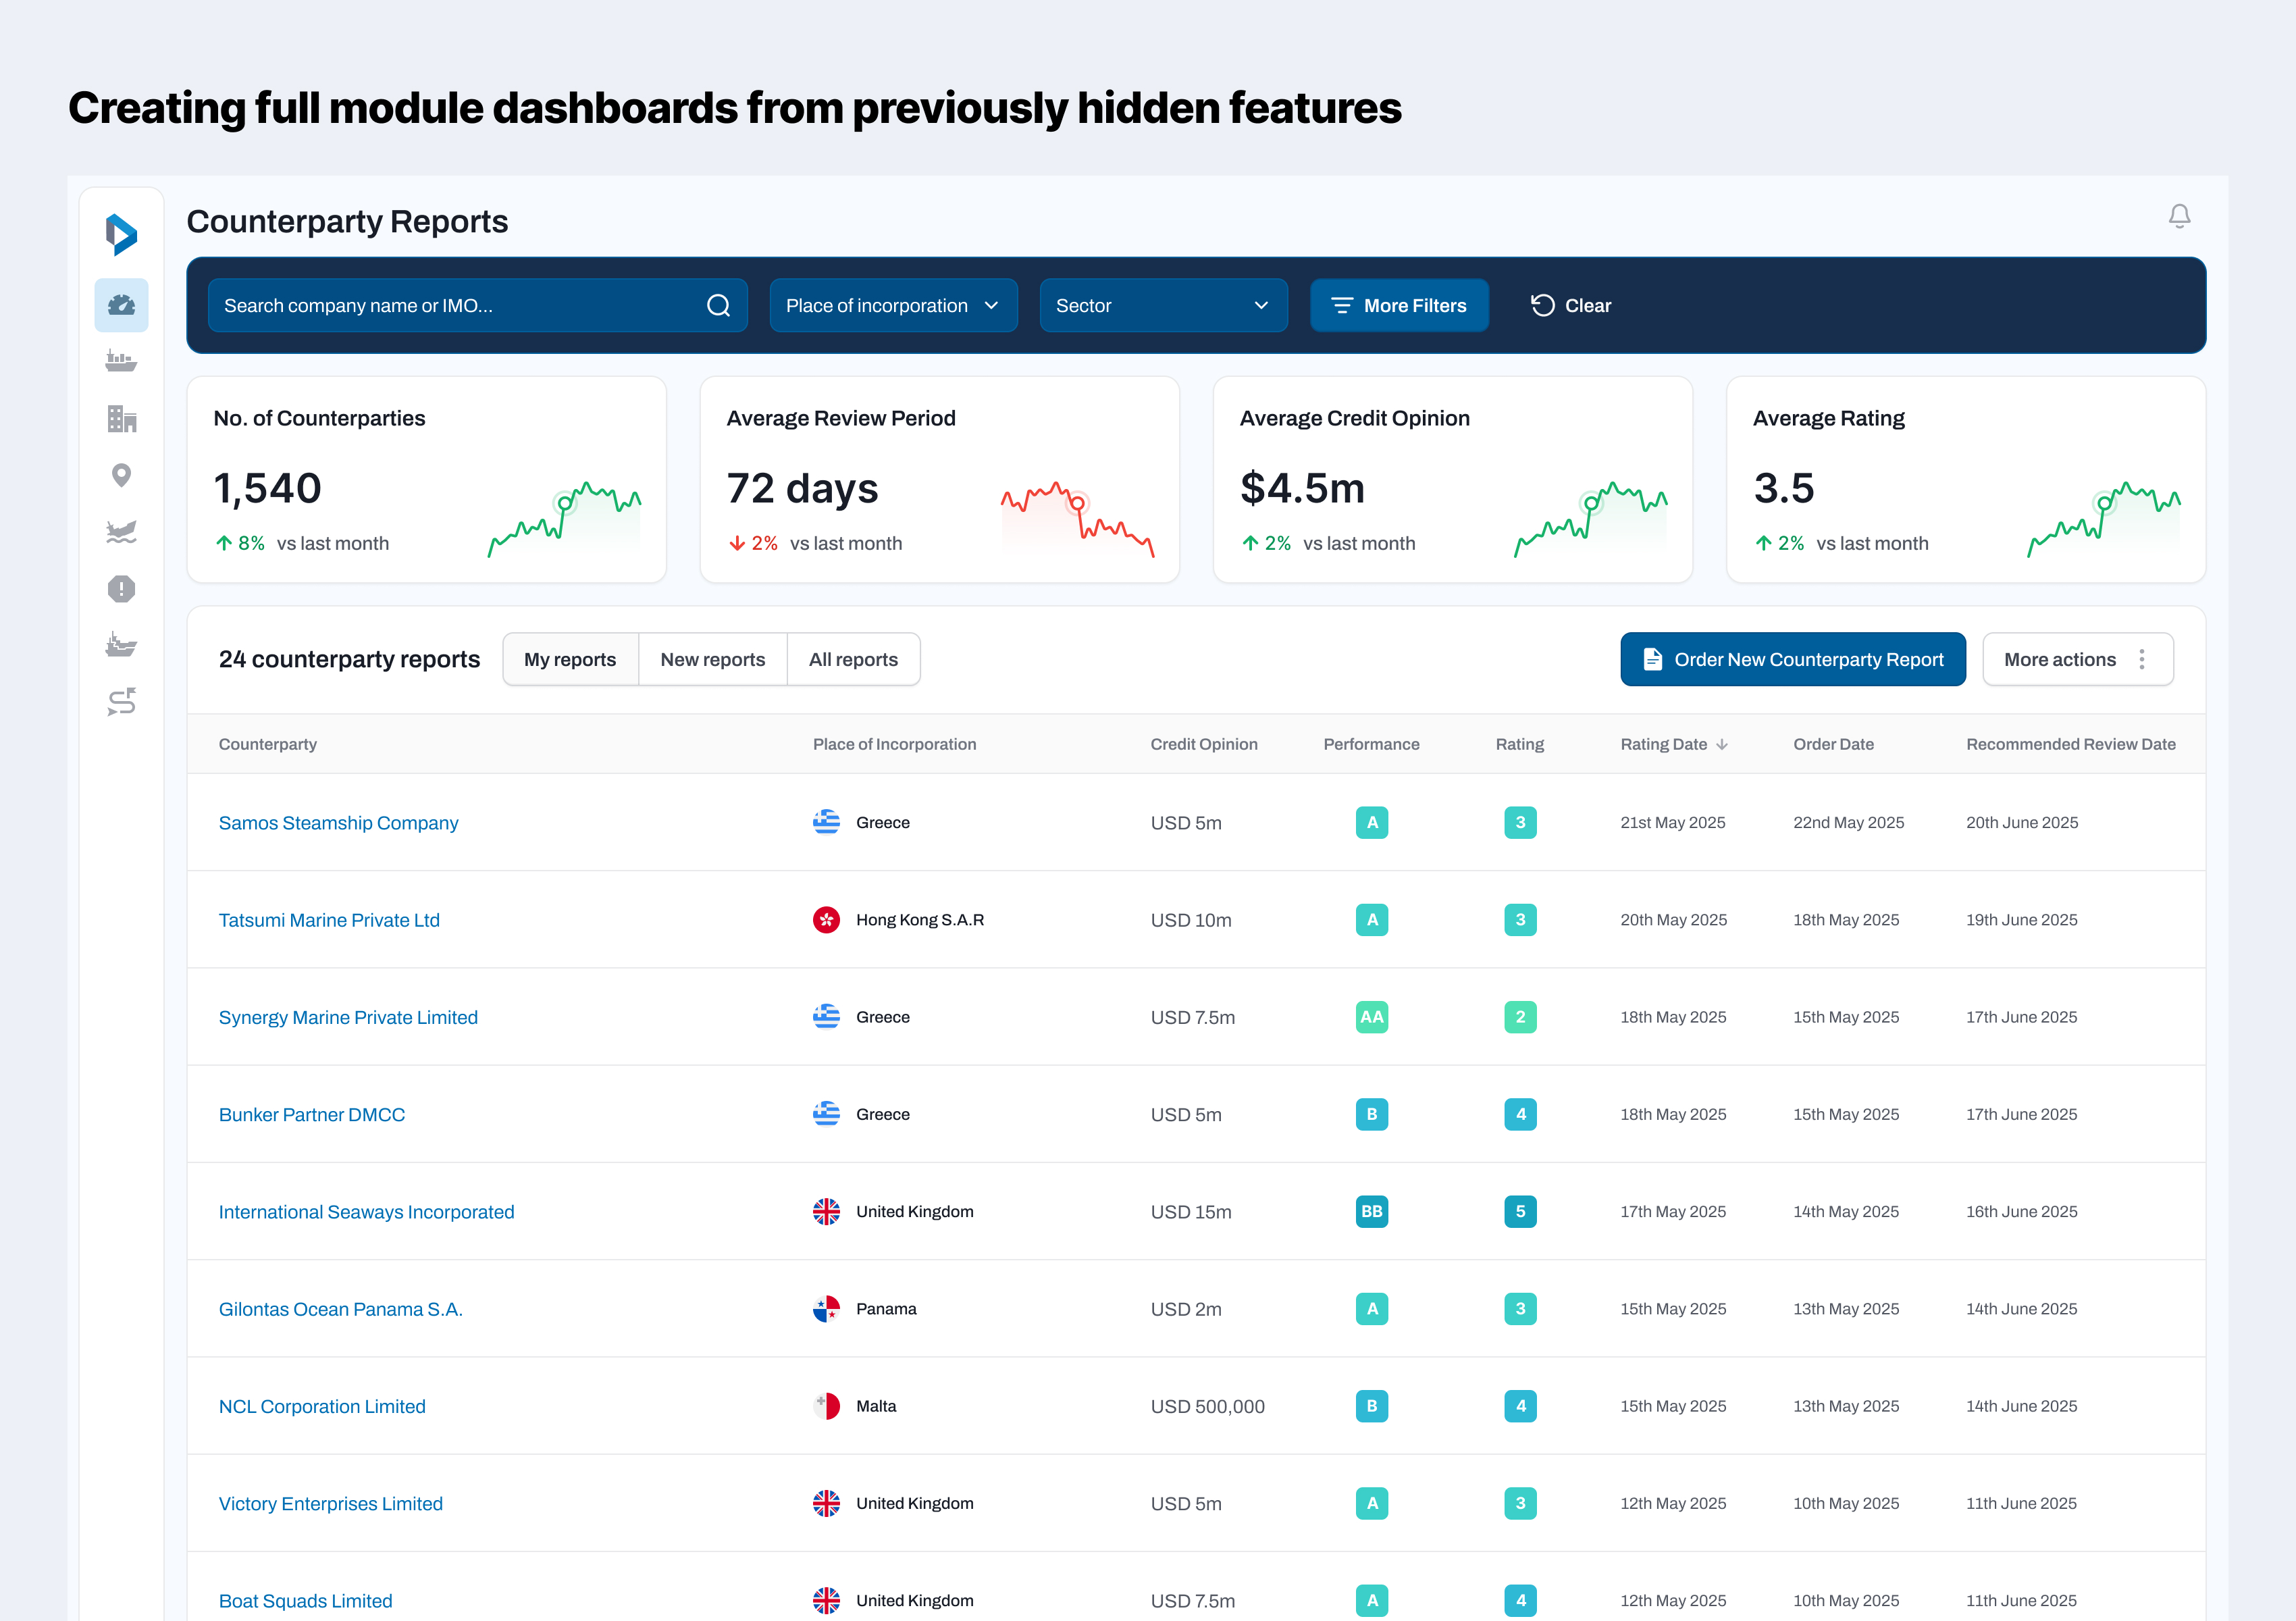Screen dimensions: 2296x1621
Task: Click Order New Counterparty Report button
Action: (x=1792, y=660)
